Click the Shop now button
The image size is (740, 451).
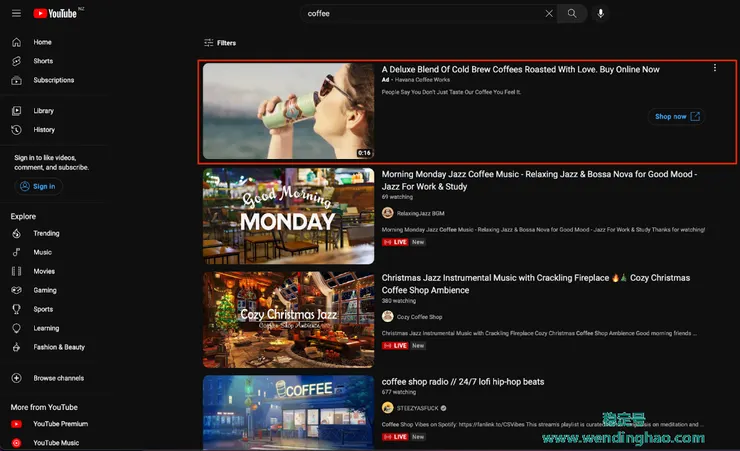[677, 116]
